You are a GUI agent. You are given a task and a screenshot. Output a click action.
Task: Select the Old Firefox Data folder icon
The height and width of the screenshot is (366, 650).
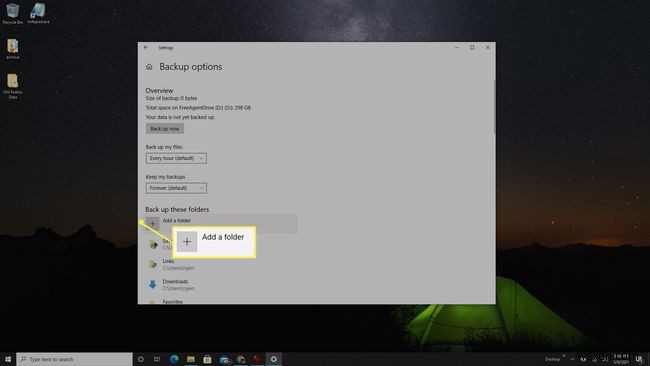click(12, 86)
